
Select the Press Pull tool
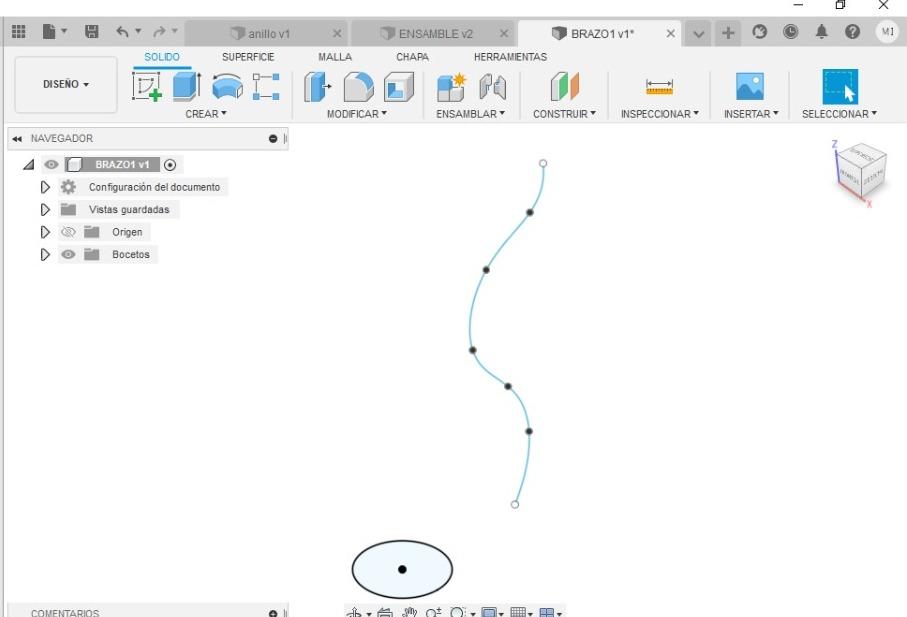pos(318,87)
